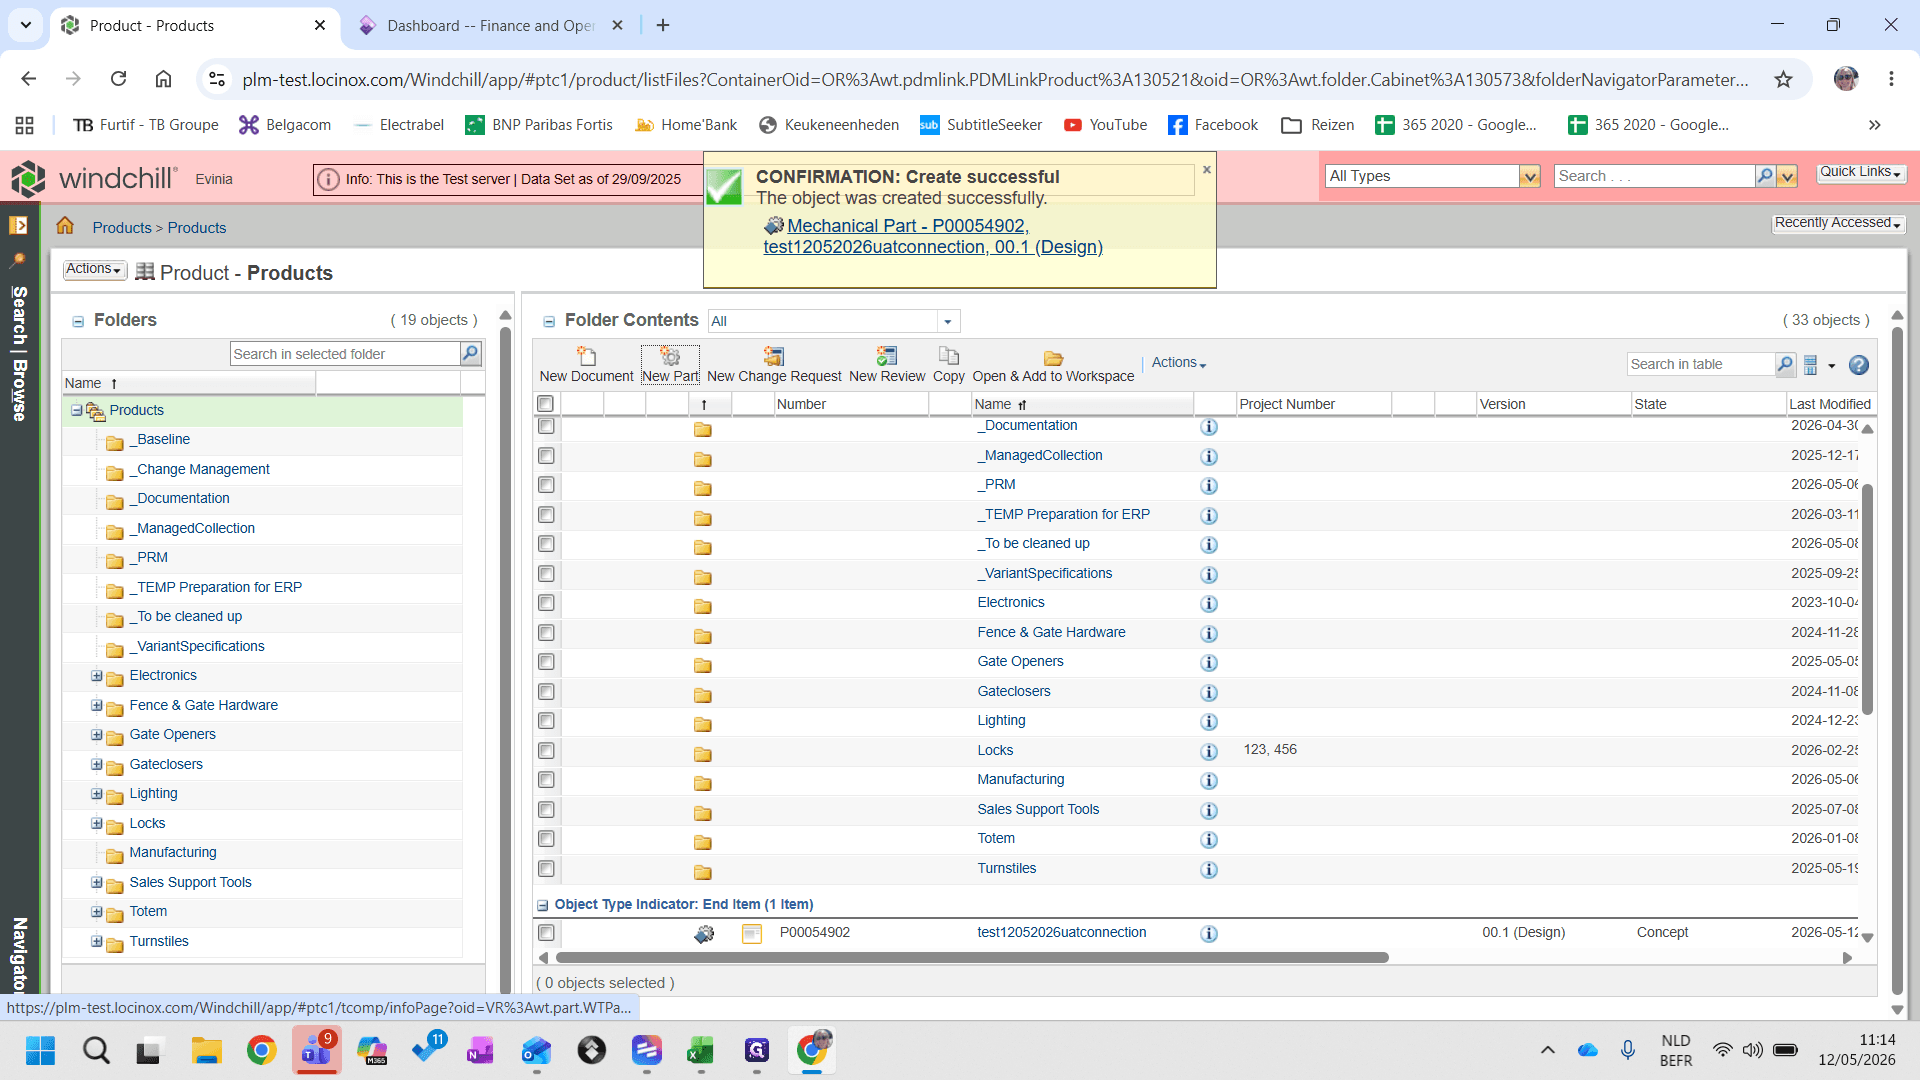Open the Folder Contents view dropdown showing All
1920x1080 pixels.
pyautogui.click(x=834, y=321)
